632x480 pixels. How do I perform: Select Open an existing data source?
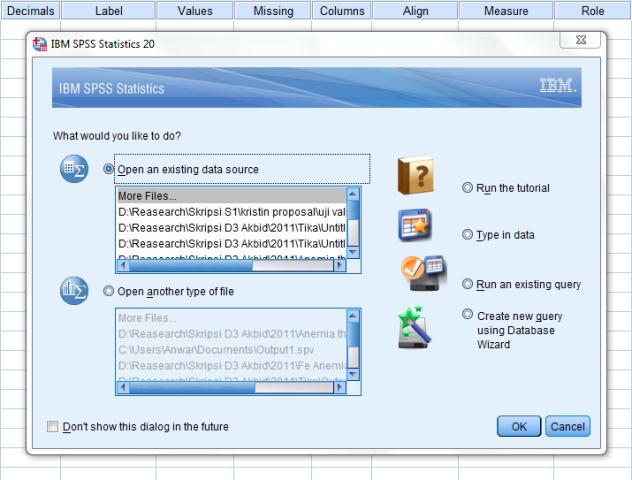click(x=108, y=169)
